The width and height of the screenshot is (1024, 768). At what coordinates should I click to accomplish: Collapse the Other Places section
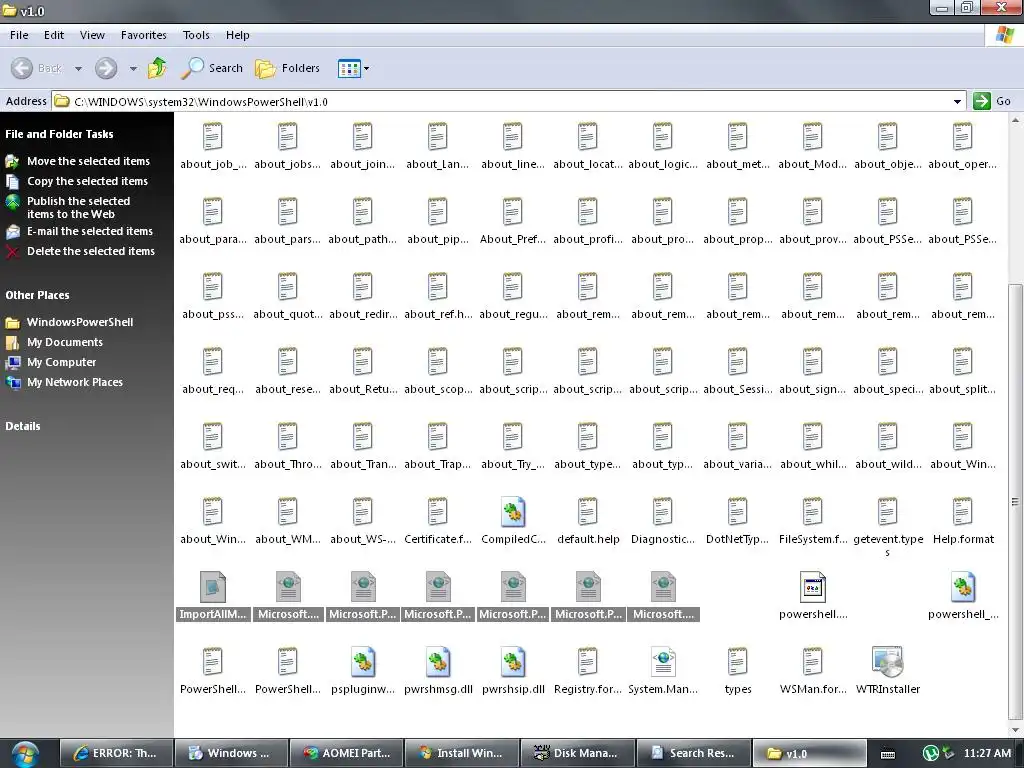[37, 295]
